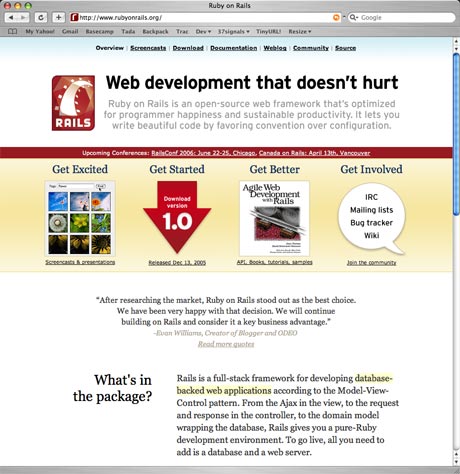Open the Dev bookmarks dropdown
The image size is (460, 474).
point(203,31)
